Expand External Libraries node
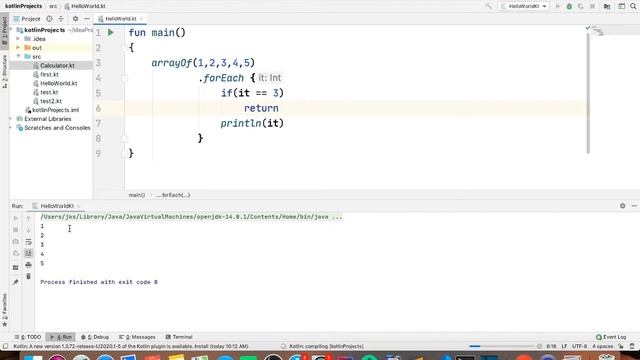This screenshot has height=360, width=640. [x=11, y=119]
